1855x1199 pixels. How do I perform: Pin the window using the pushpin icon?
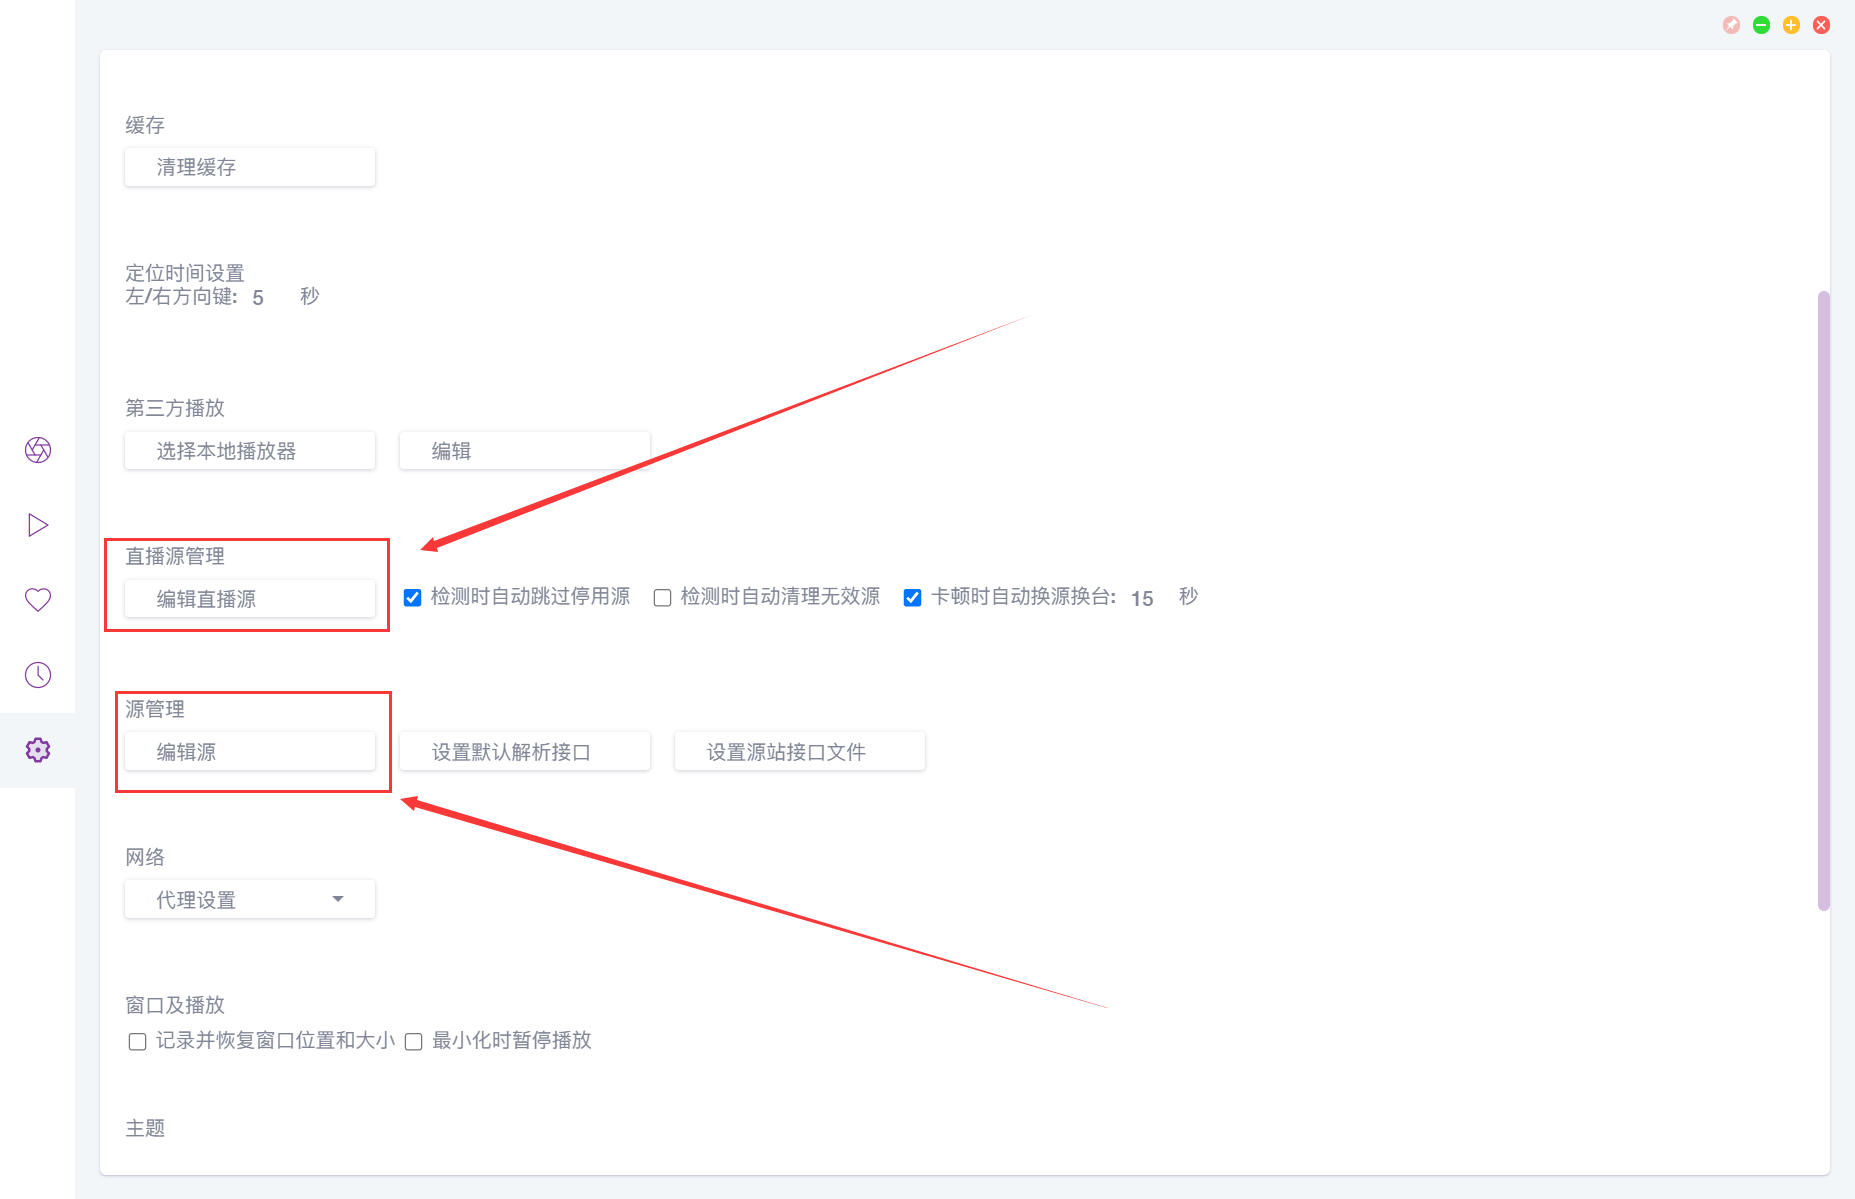[1731, 25]
